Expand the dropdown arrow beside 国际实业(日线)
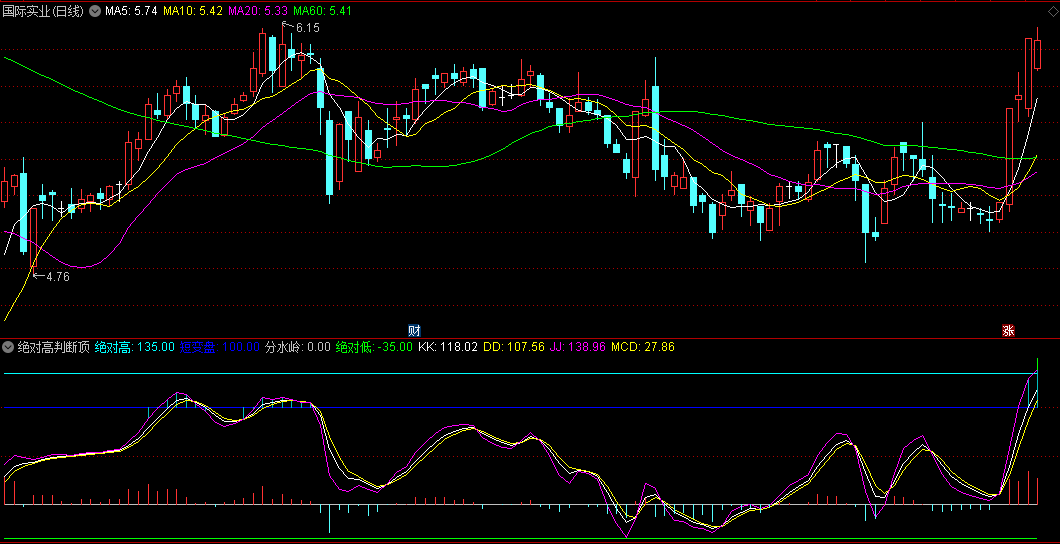 click(95, 11)
